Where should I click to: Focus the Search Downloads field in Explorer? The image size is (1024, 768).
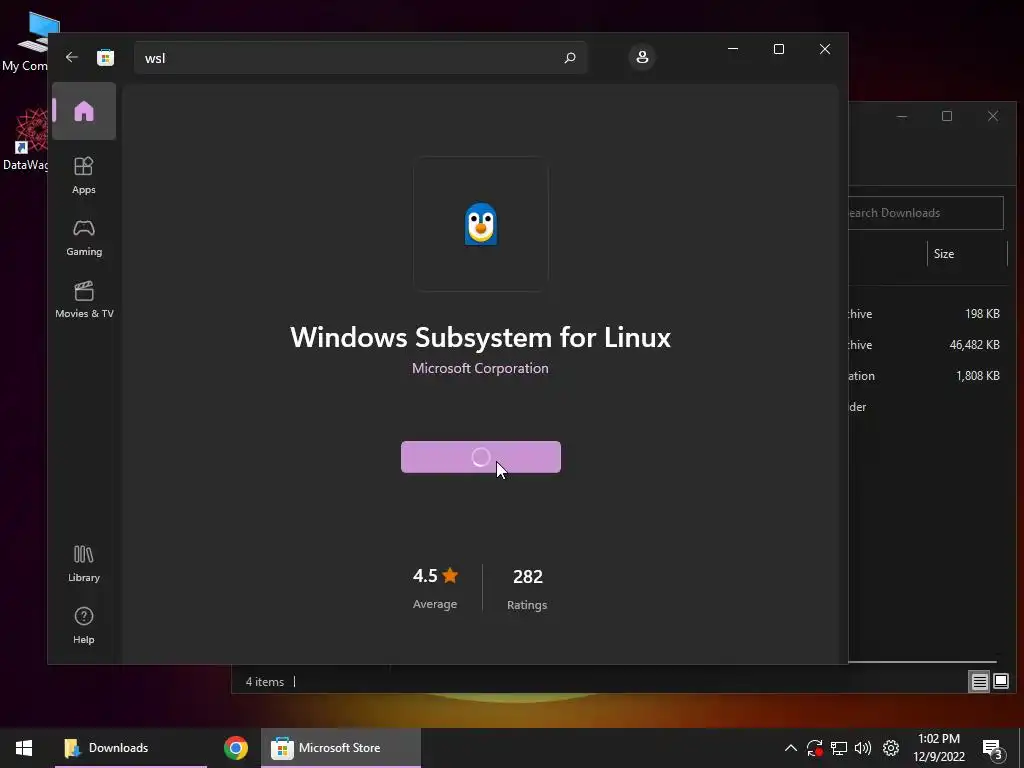(925, 213)
